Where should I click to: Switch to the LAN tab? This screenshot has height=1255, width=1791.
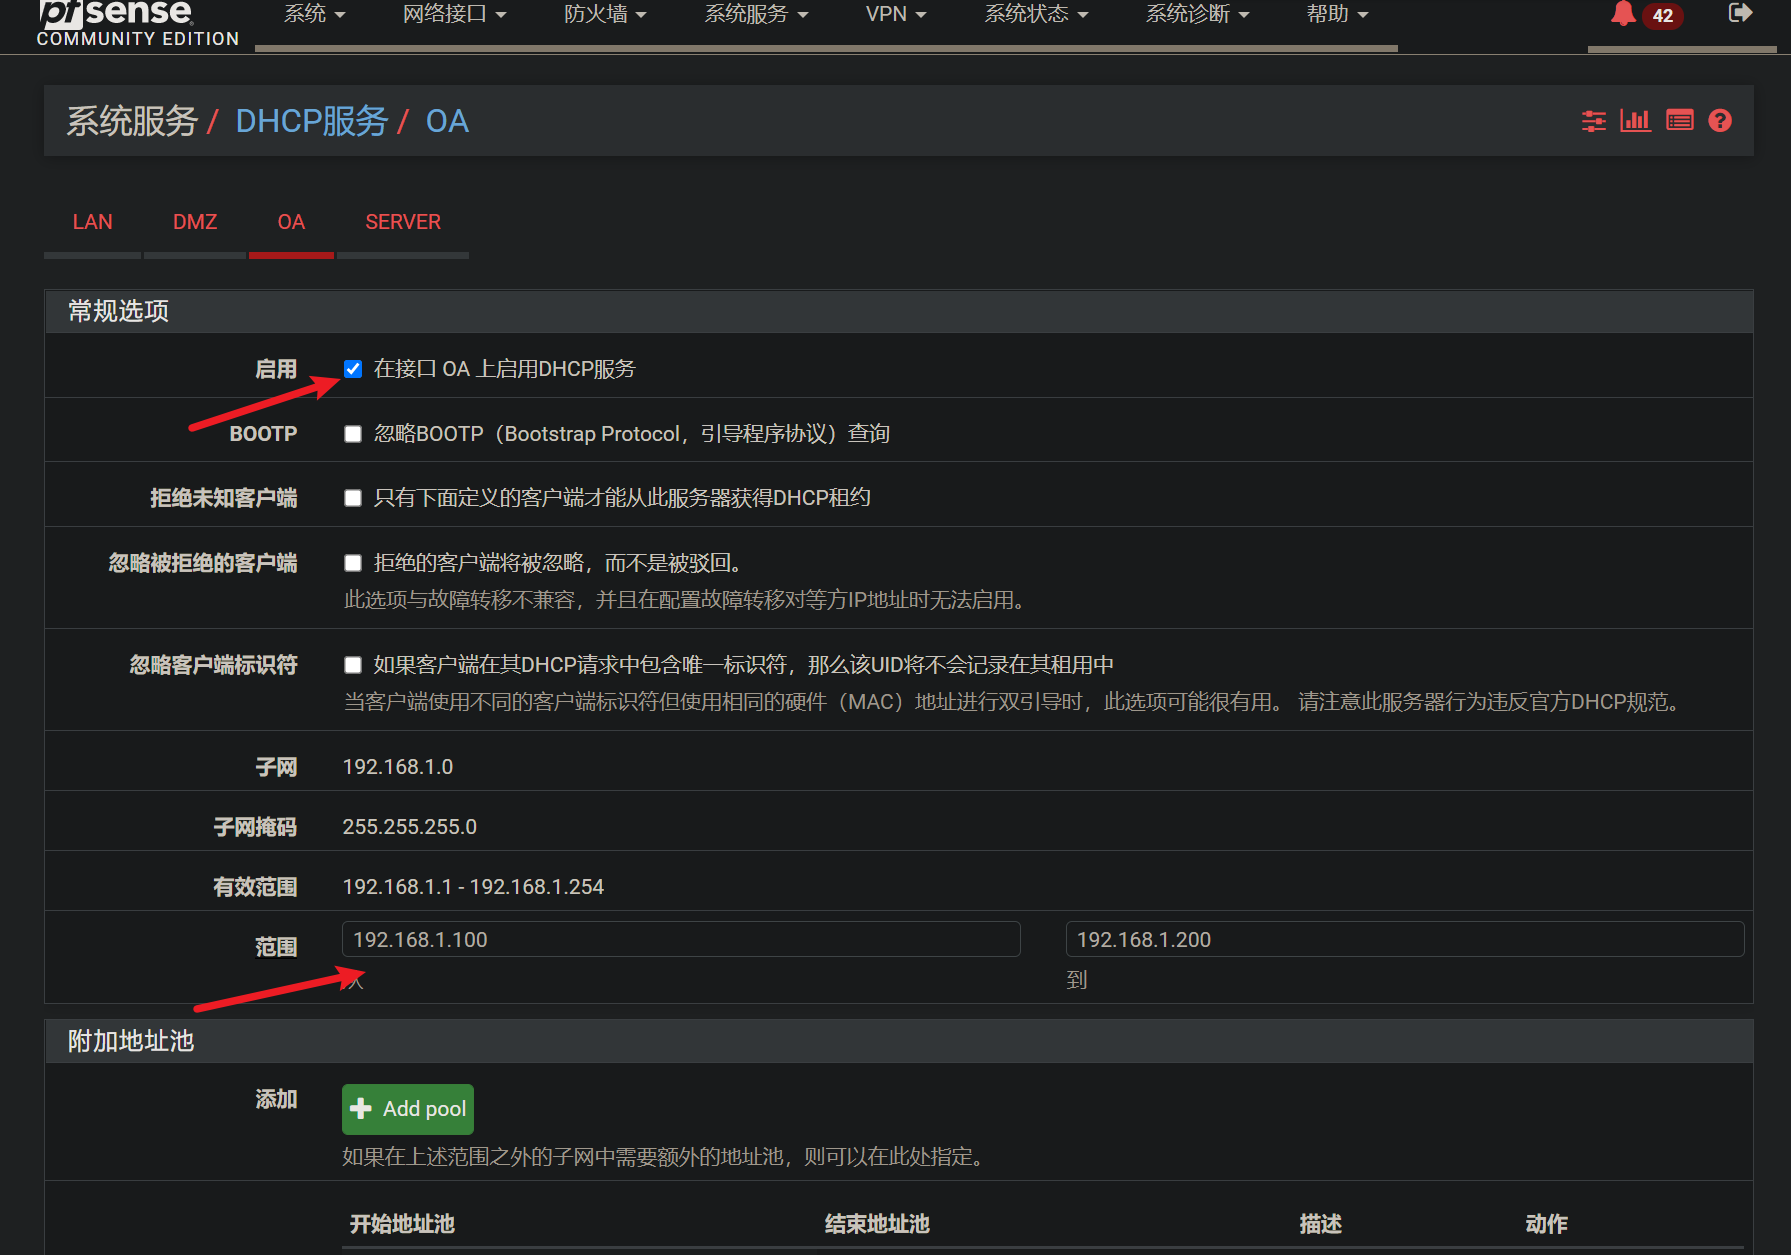93,222
